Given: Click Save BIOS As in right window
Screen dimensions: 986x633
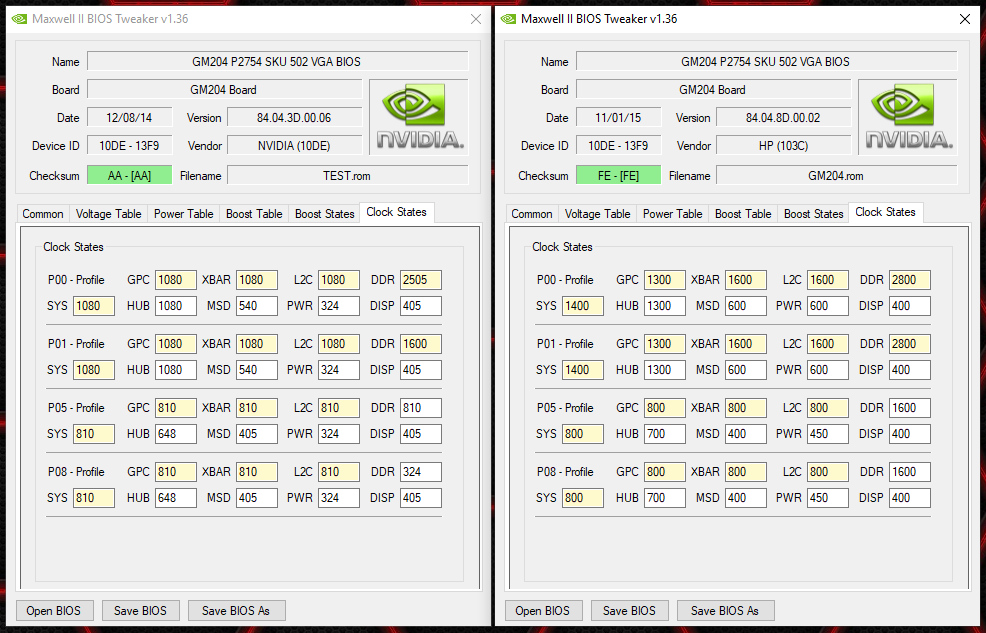Looking at the screenshot, I should click(x=724, y=610).
